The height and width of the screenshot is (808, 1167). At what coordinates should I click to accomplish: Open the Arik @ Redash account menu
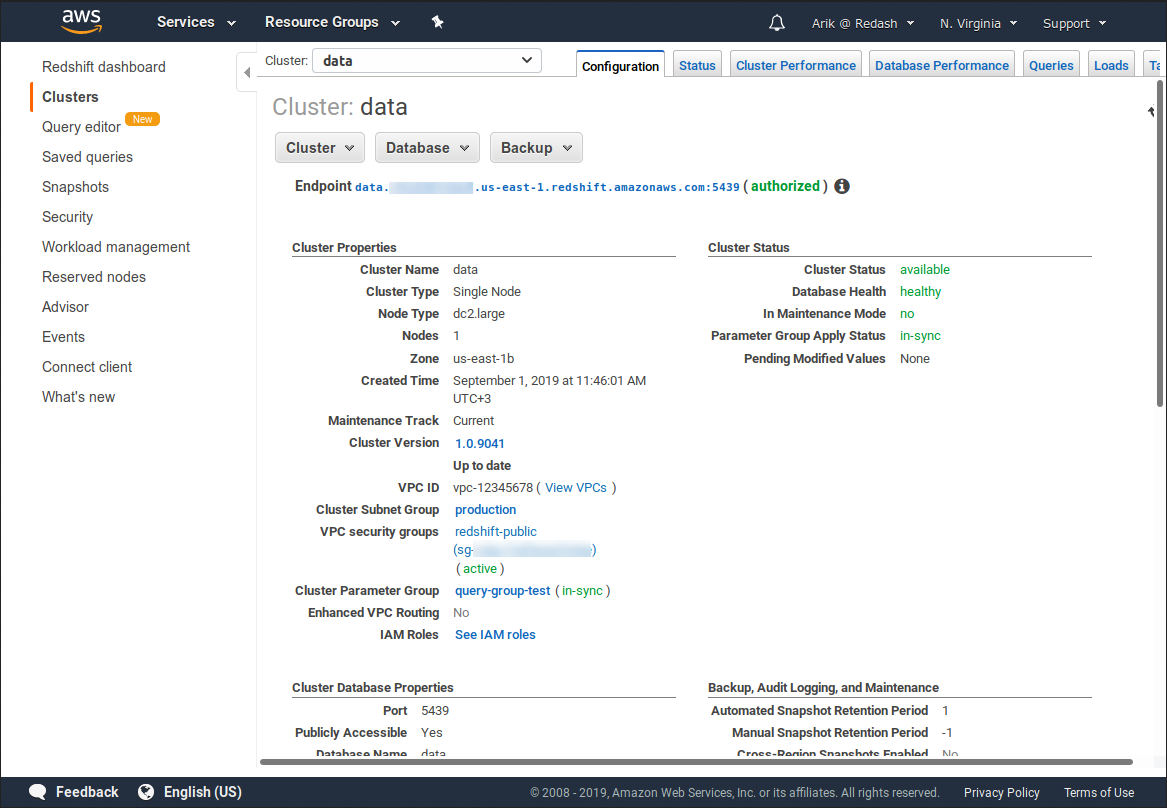(863, 23)
